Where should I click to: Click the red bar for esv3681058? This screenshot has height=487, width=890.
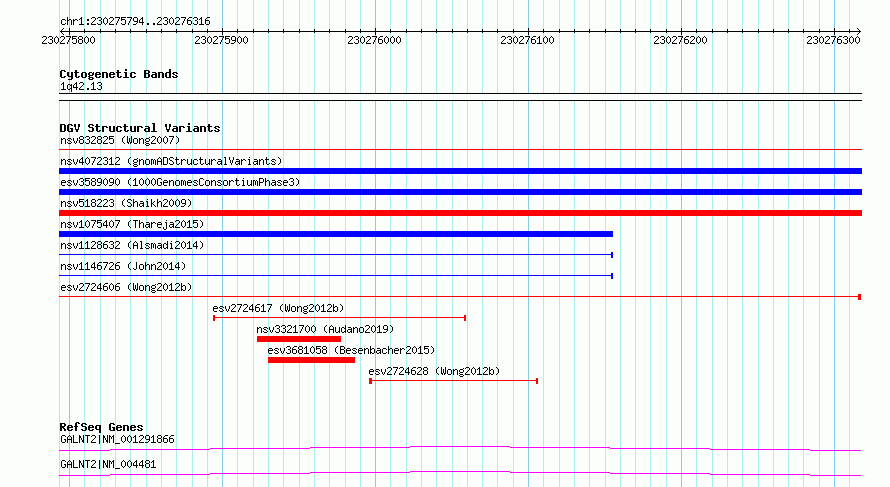tap(311, 360)
